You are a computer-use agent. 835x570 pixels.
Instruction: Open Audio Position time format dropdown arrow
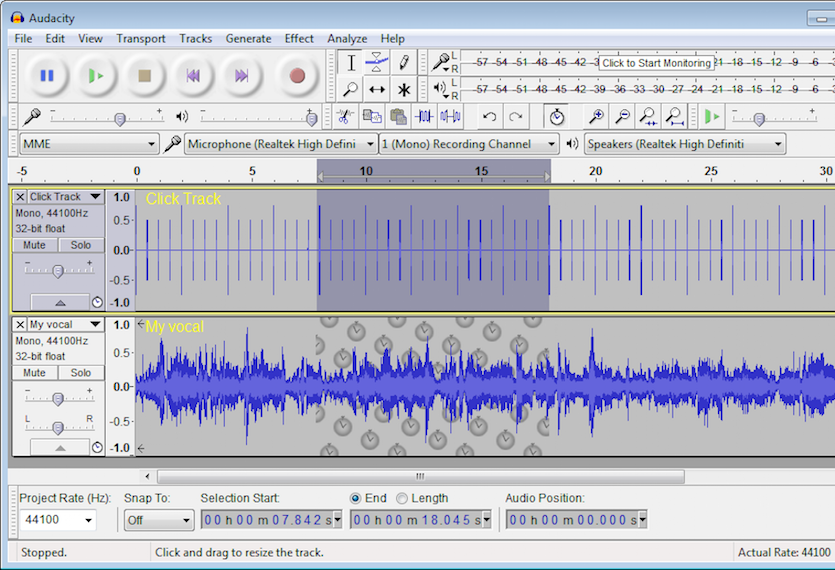pyautogui.click(x=643, y=520)
